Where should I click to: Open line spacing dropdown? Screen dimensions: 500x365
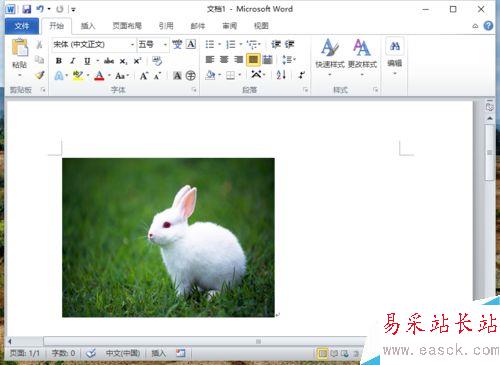tap(289, 60)
